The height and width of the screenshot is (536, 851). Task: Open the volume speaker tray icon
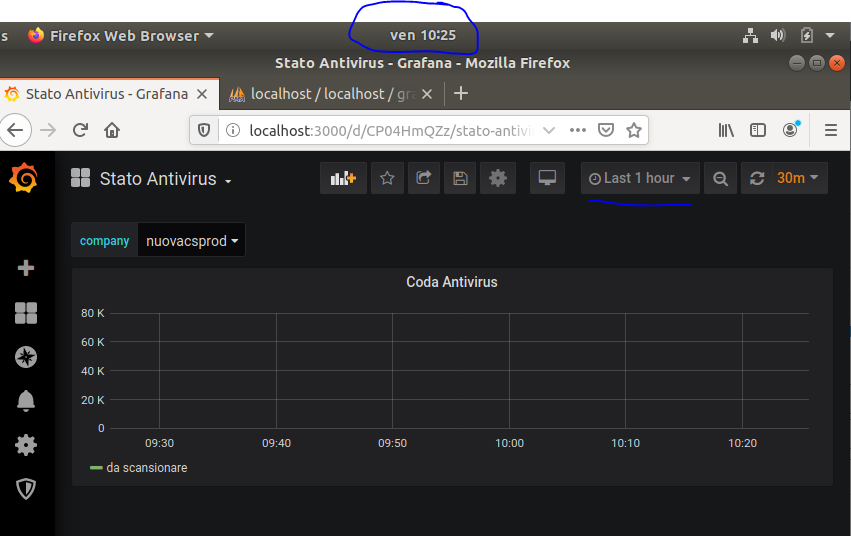778,36
